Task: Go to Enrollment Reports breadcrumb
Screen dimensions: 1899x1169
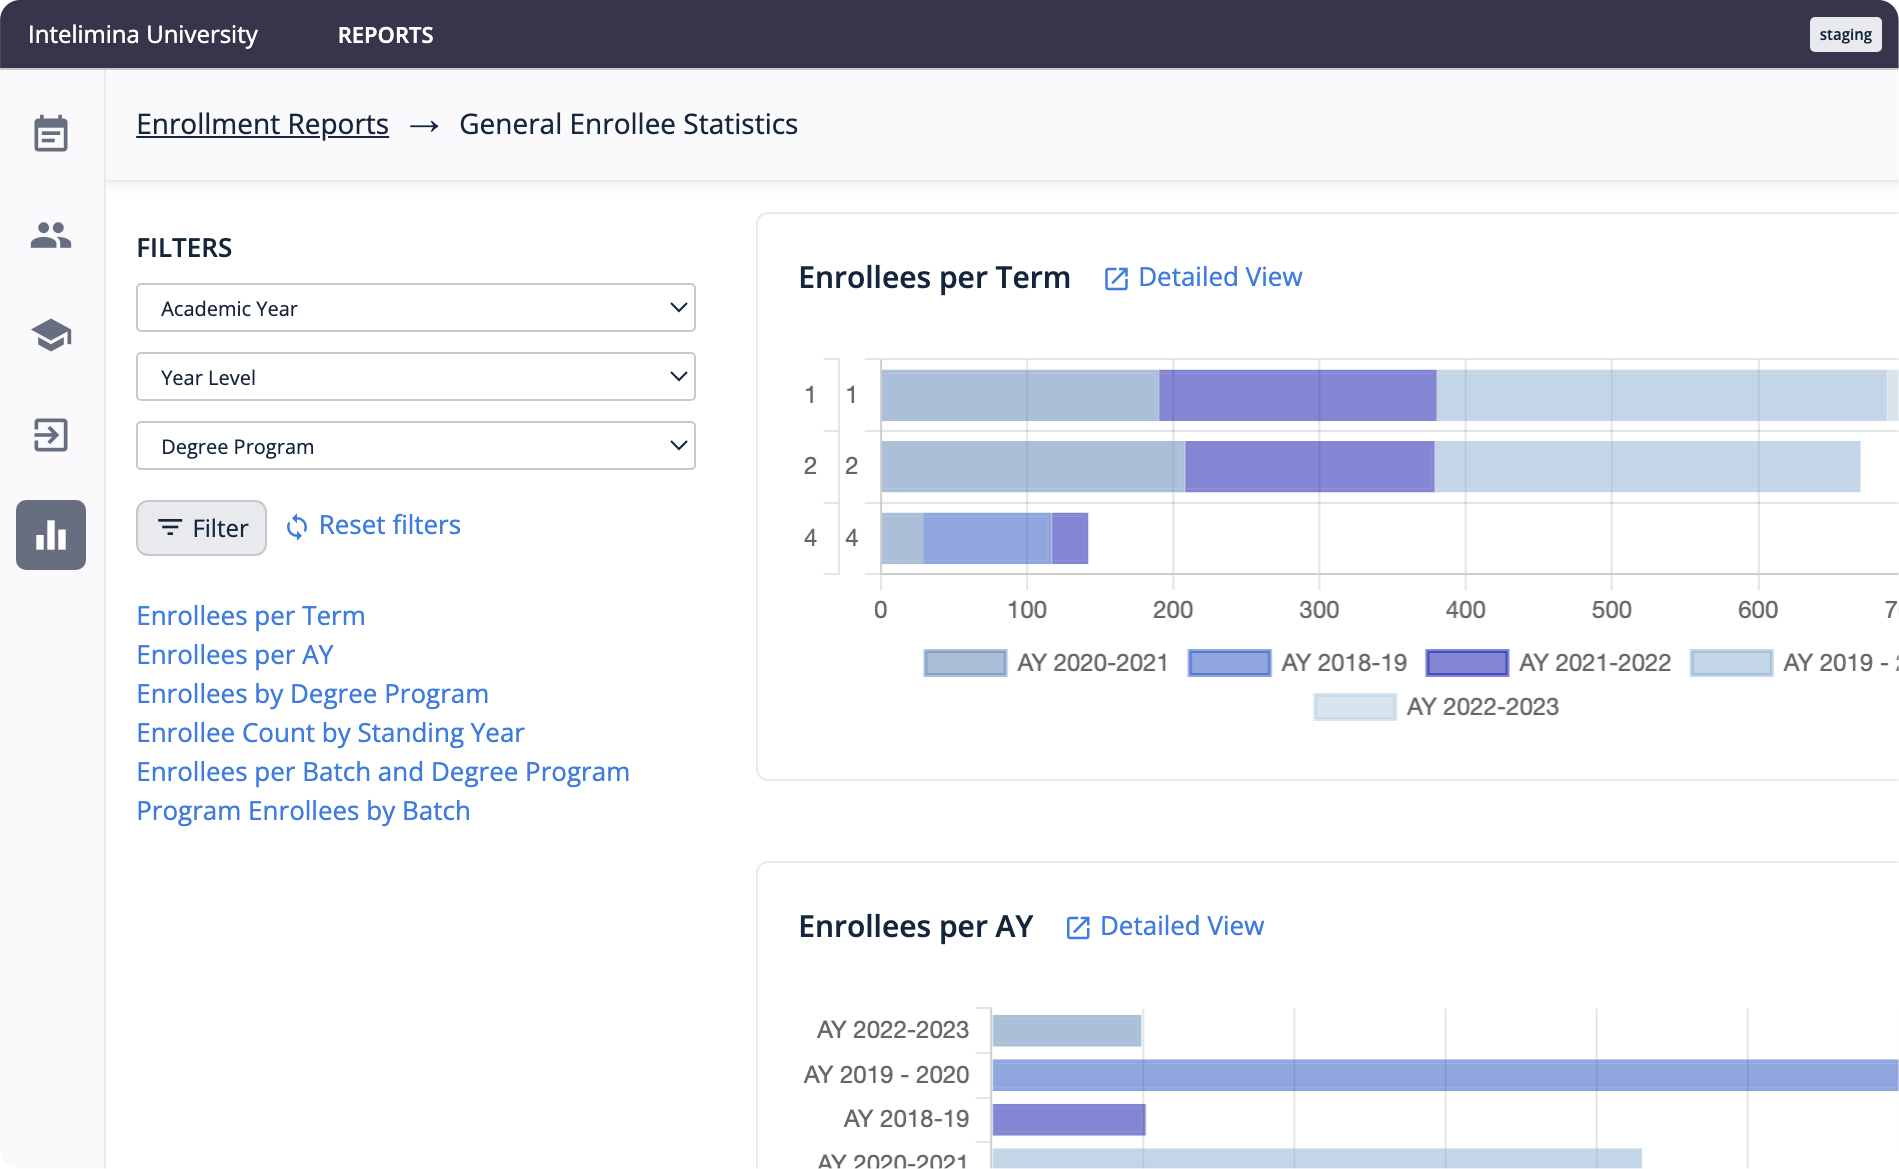Action: point(262,124)
